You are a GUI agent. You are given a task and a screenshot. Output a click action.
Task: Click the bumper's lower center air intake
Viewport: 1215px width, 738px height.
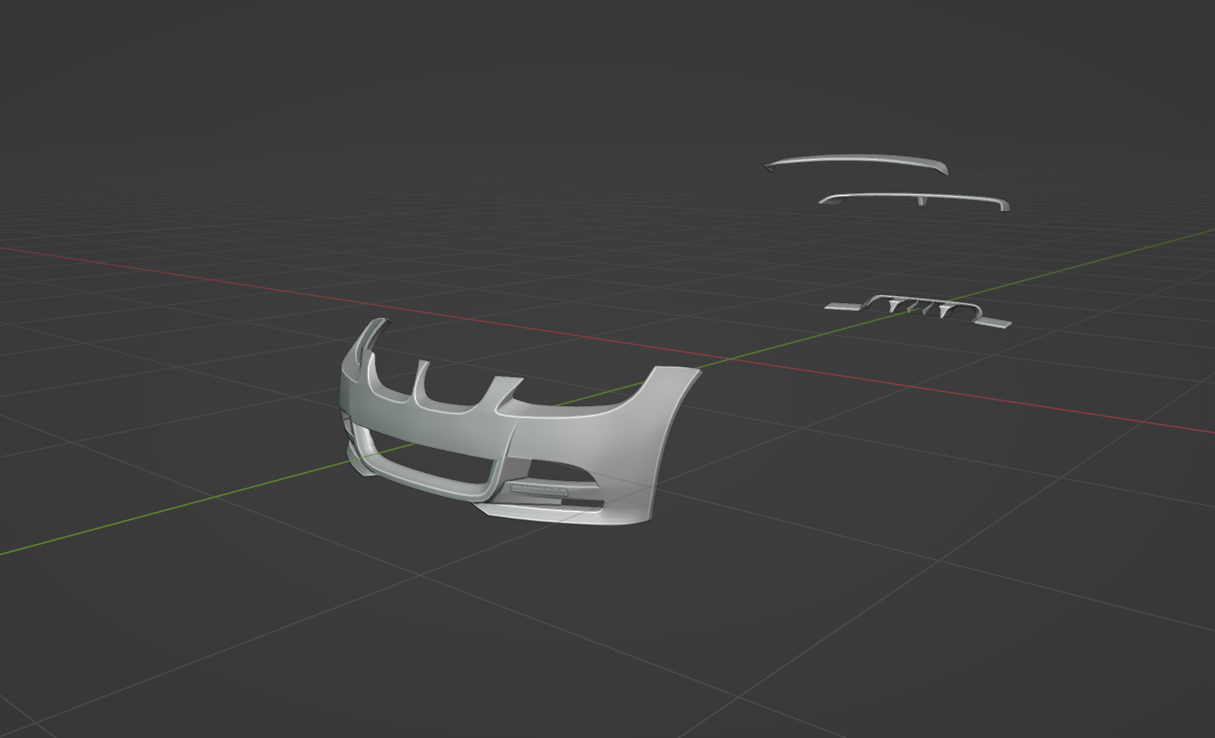pos(430,462)
